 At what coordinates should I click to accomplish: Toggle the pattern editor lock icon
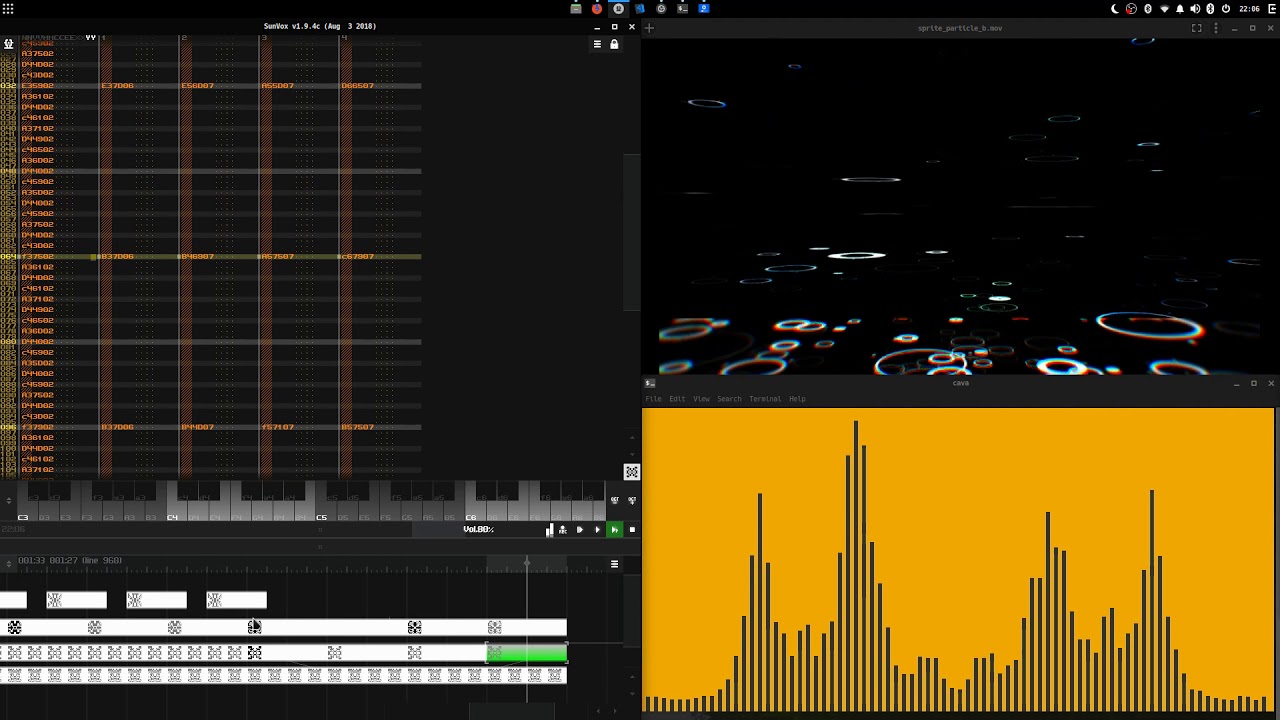(614, 44)
